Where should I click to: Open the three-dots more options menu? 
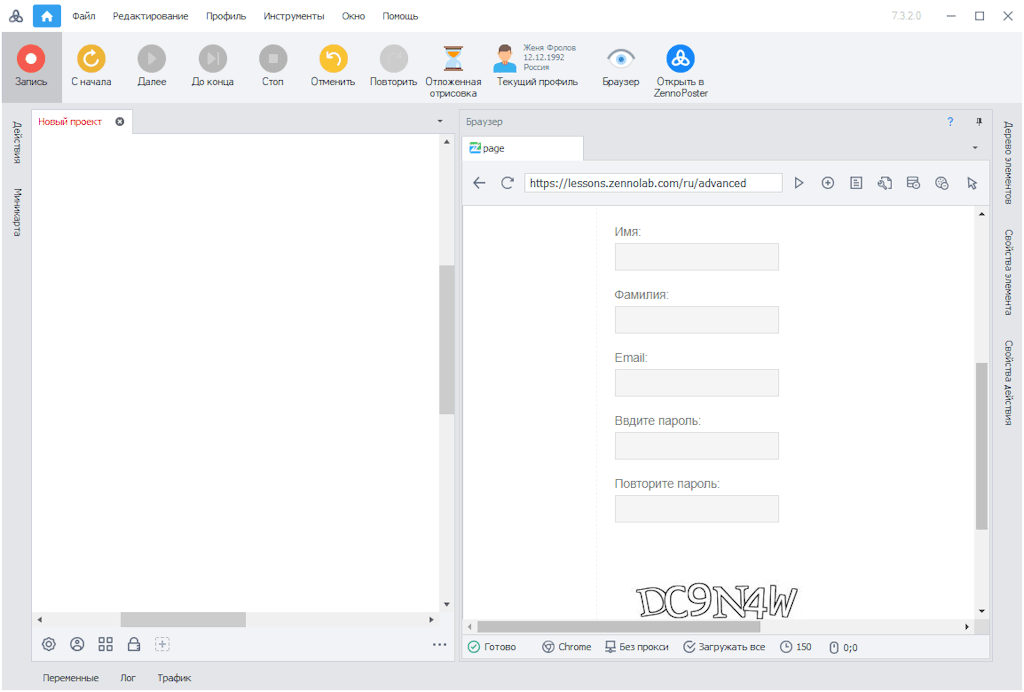pyautogui.click(x=439, y=645)
